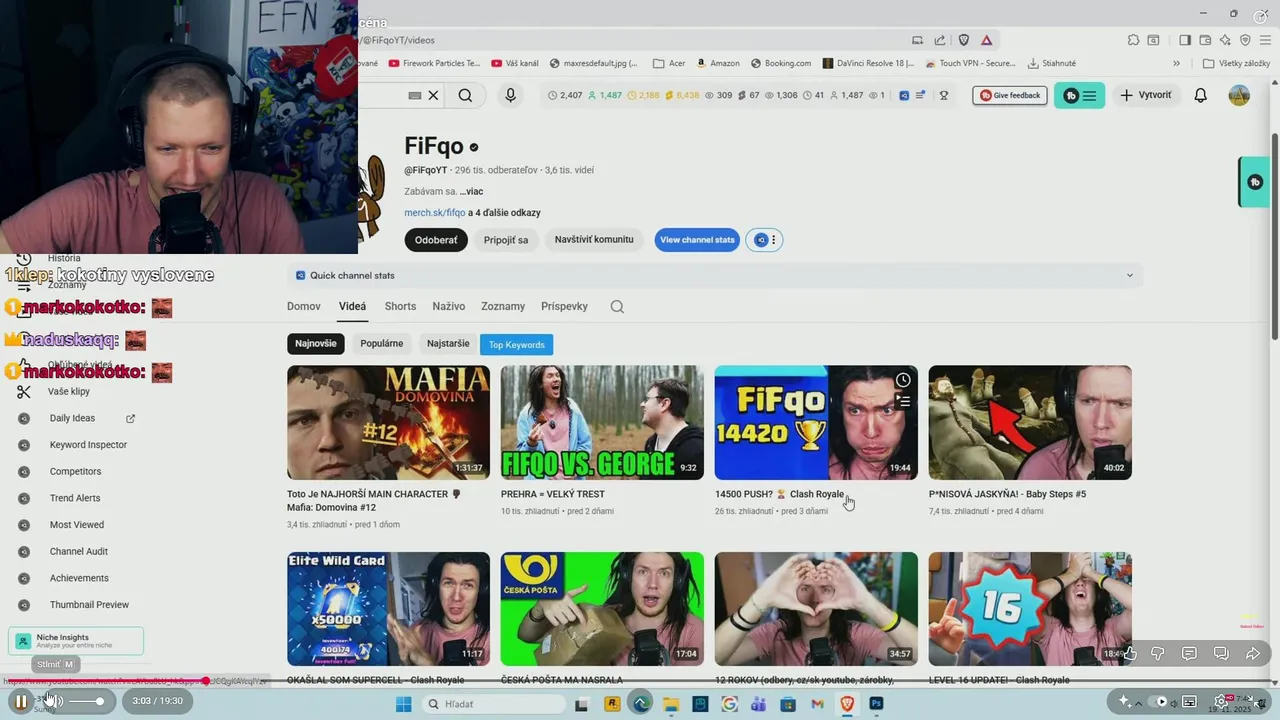Mute the video player volume icon
Image resolution: width=1280 pixels, height=720 pixels.
click(53, 702)
